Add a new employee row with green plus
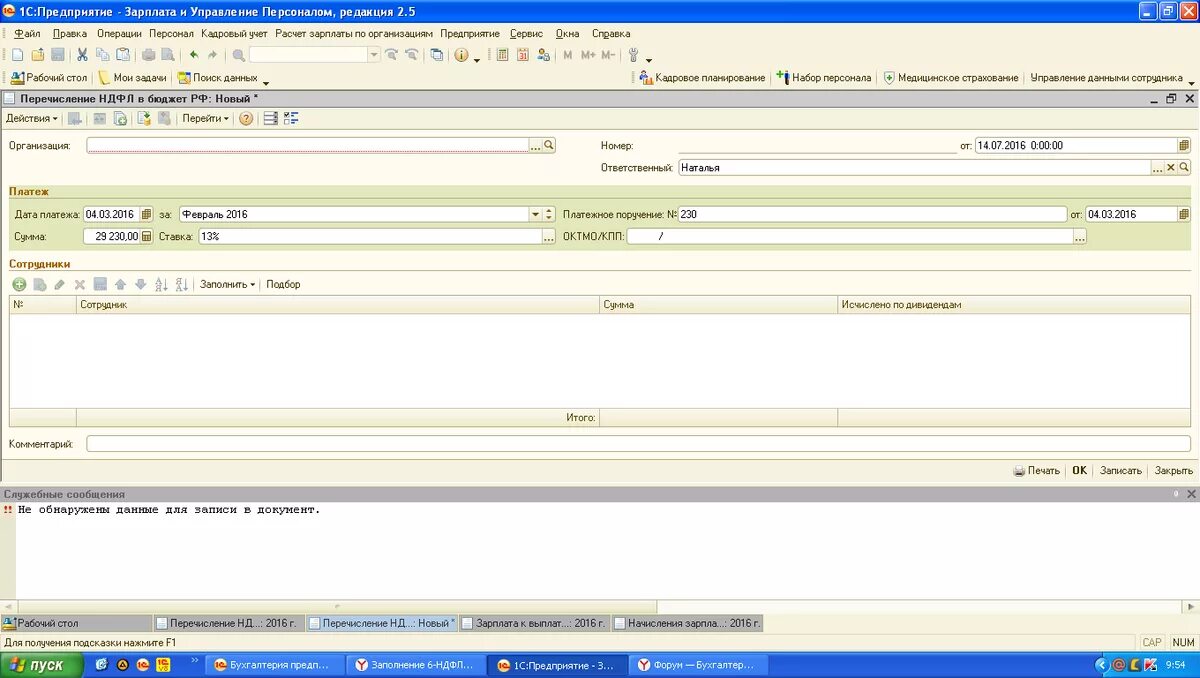Image resolution: width=1200 pixels, height=678 pixels. pos(19,284)
